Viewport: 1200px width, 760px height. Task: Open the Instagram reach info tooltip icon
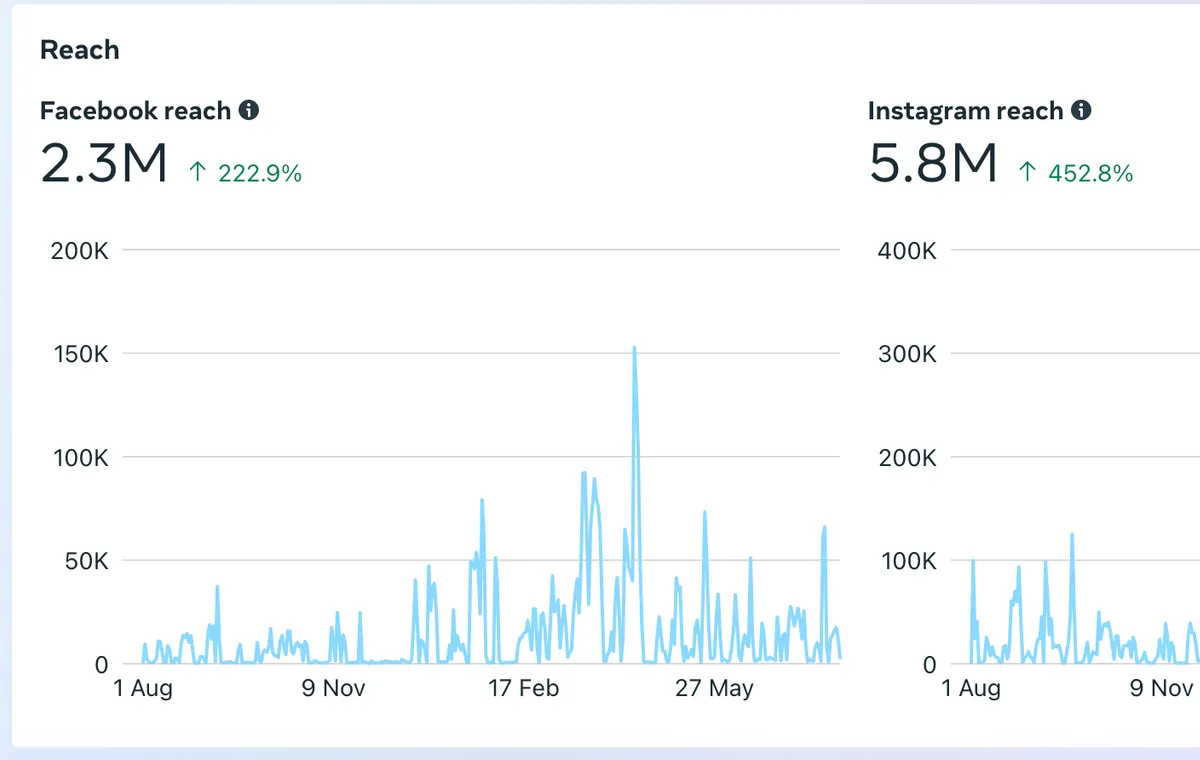(x=1081, y=110)
